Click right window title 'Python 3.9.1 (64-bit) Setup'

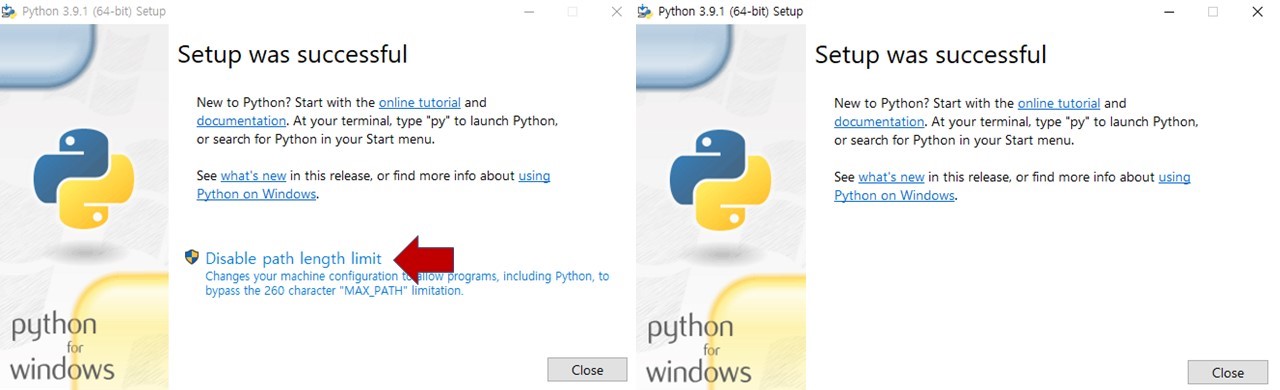(x=730, y=12)
